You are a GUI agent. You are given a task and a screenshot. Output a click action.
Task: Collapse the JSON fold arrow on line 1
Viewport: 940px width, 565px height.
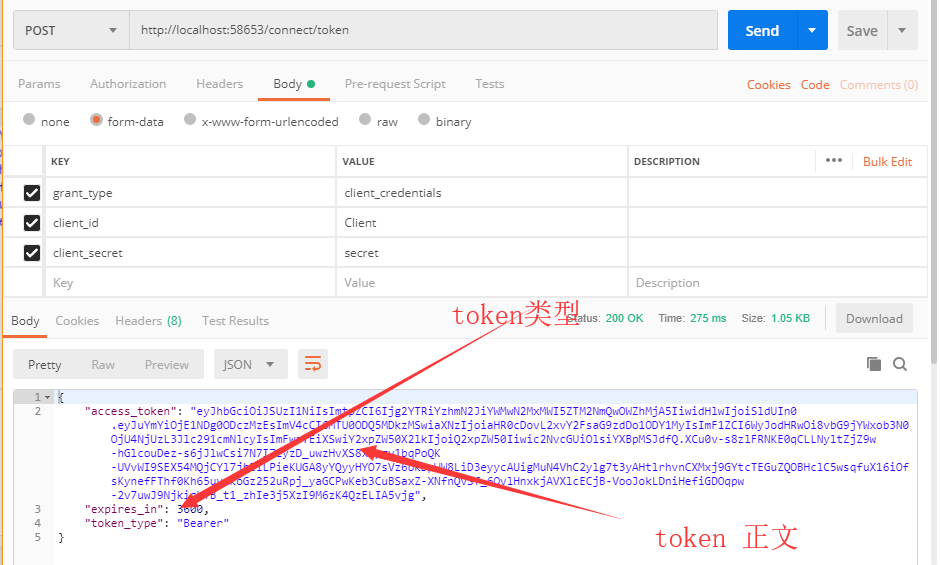(47, 397)
